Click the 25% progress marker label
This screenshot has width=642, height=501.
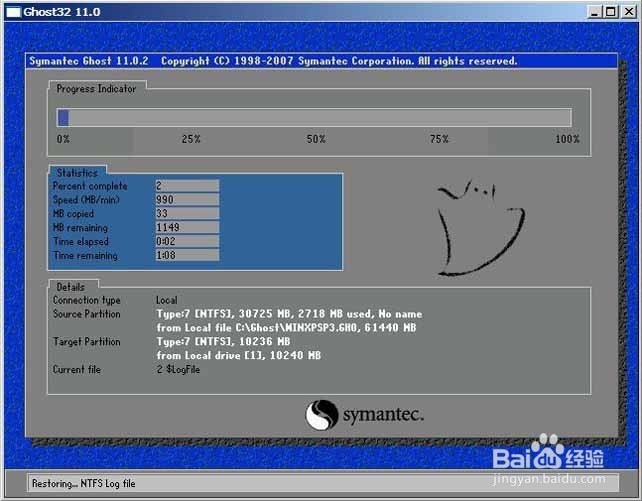191,139
